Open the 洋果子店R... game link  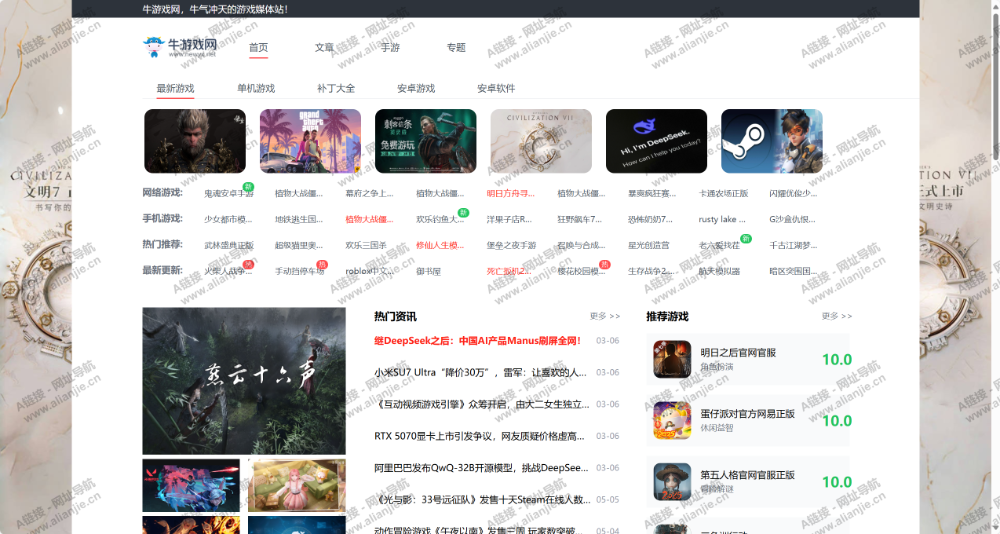point(509,219)
